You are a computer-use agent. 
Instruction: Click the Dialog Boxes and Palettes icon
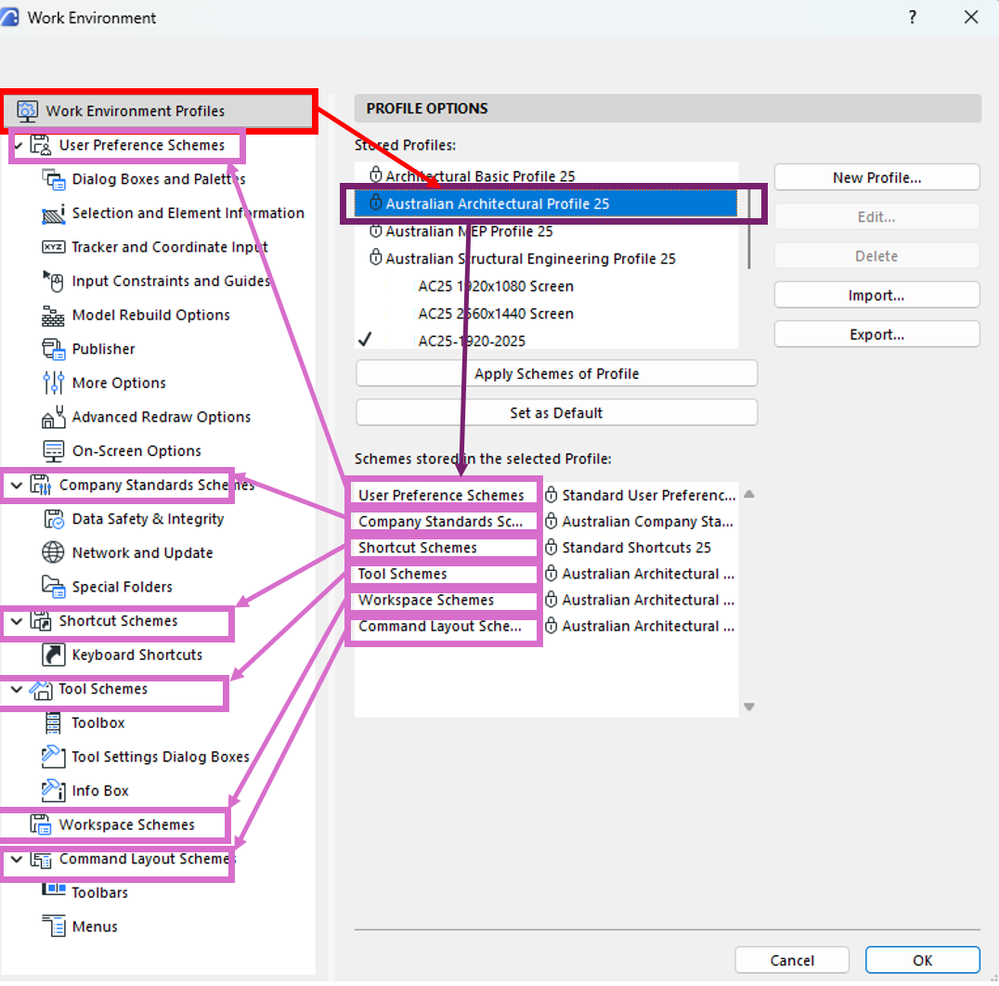coord(54,180)
